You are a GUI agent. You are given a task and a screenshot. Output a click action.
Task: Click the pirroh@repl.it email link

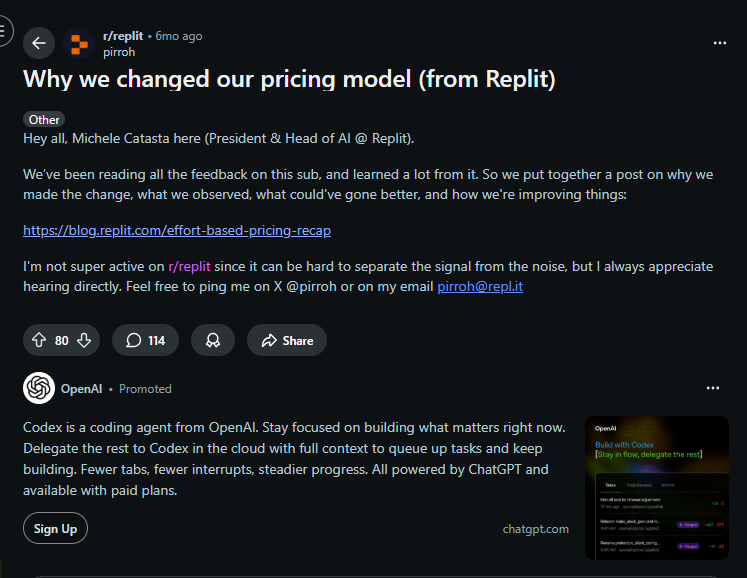(480, 286)
